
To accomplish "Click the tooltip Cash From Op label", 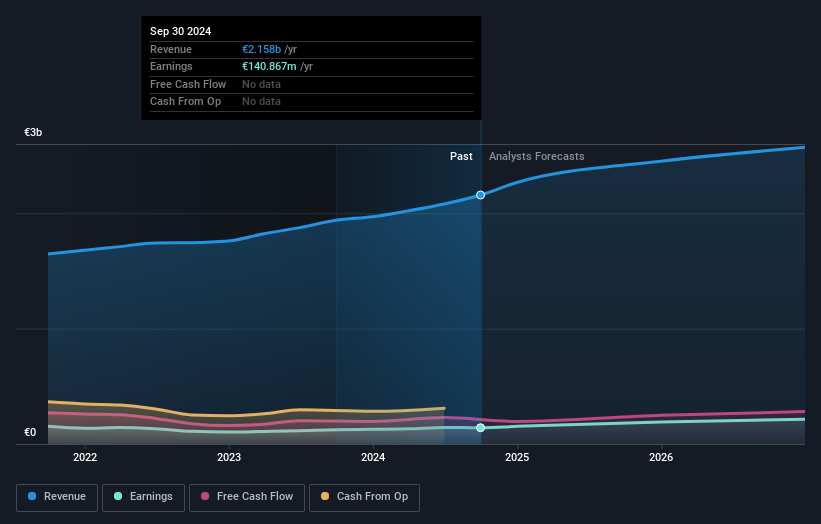I will (185, 102).
